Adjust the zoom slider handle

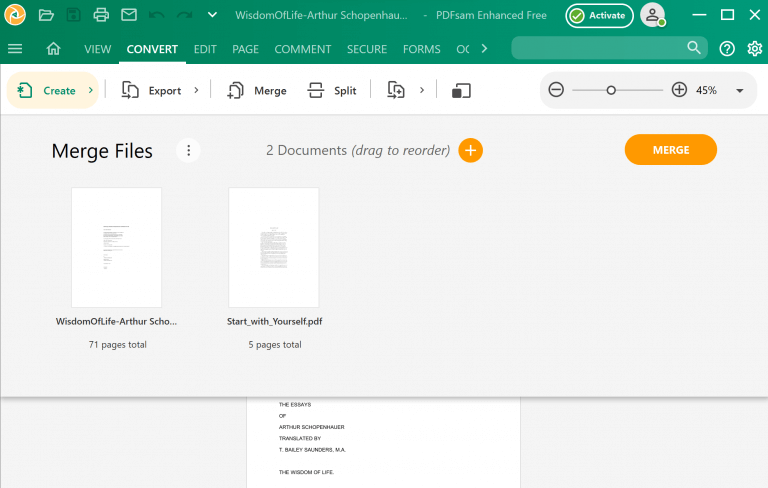[611, 90]
